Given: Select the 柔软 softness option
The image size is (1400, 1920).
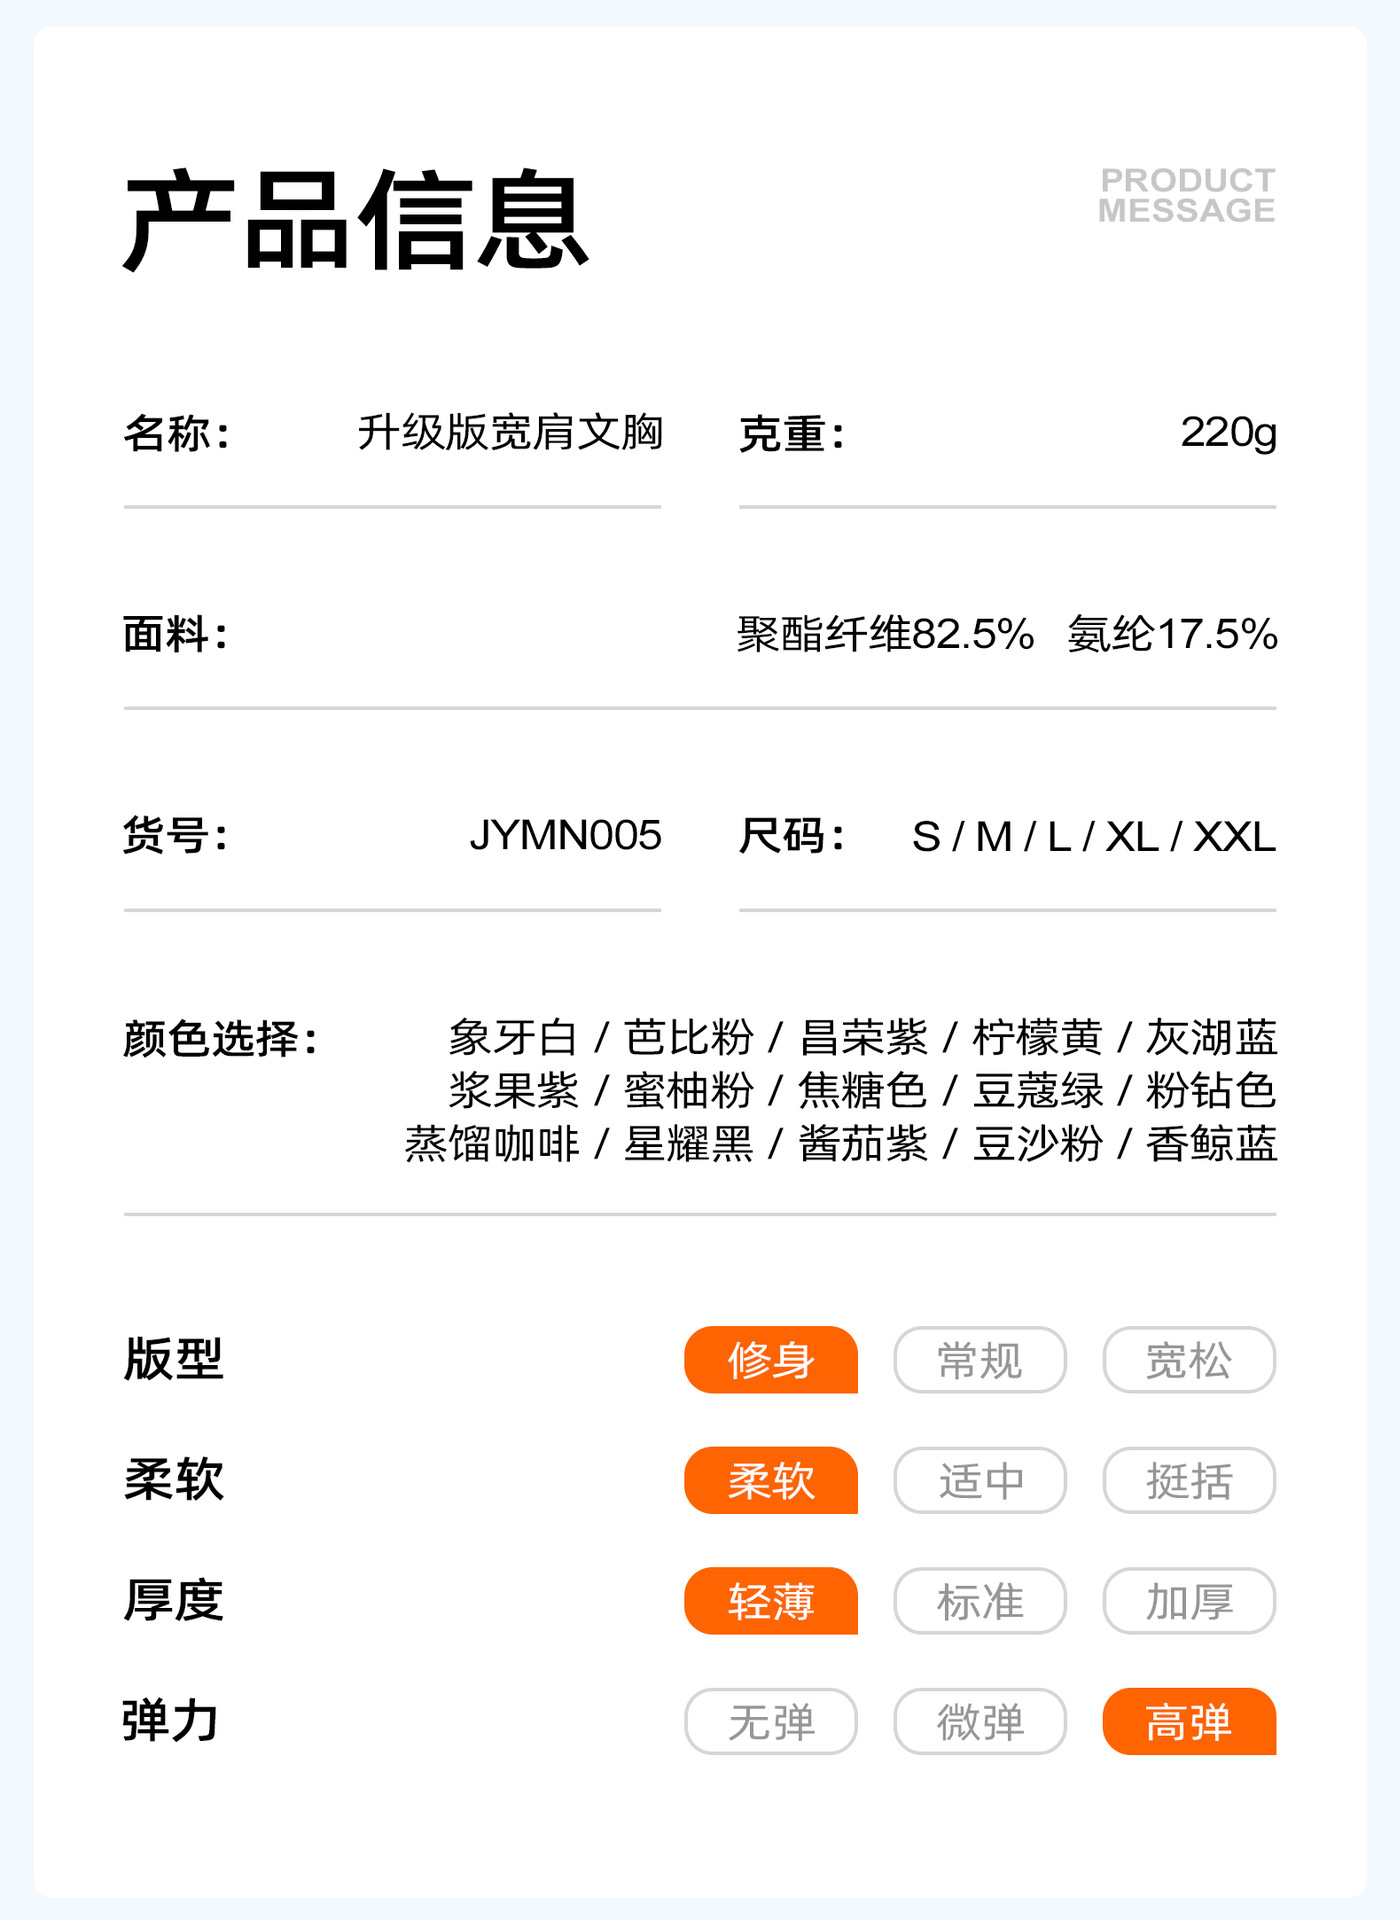Looking at the screenshot, I should (770, 1480).
